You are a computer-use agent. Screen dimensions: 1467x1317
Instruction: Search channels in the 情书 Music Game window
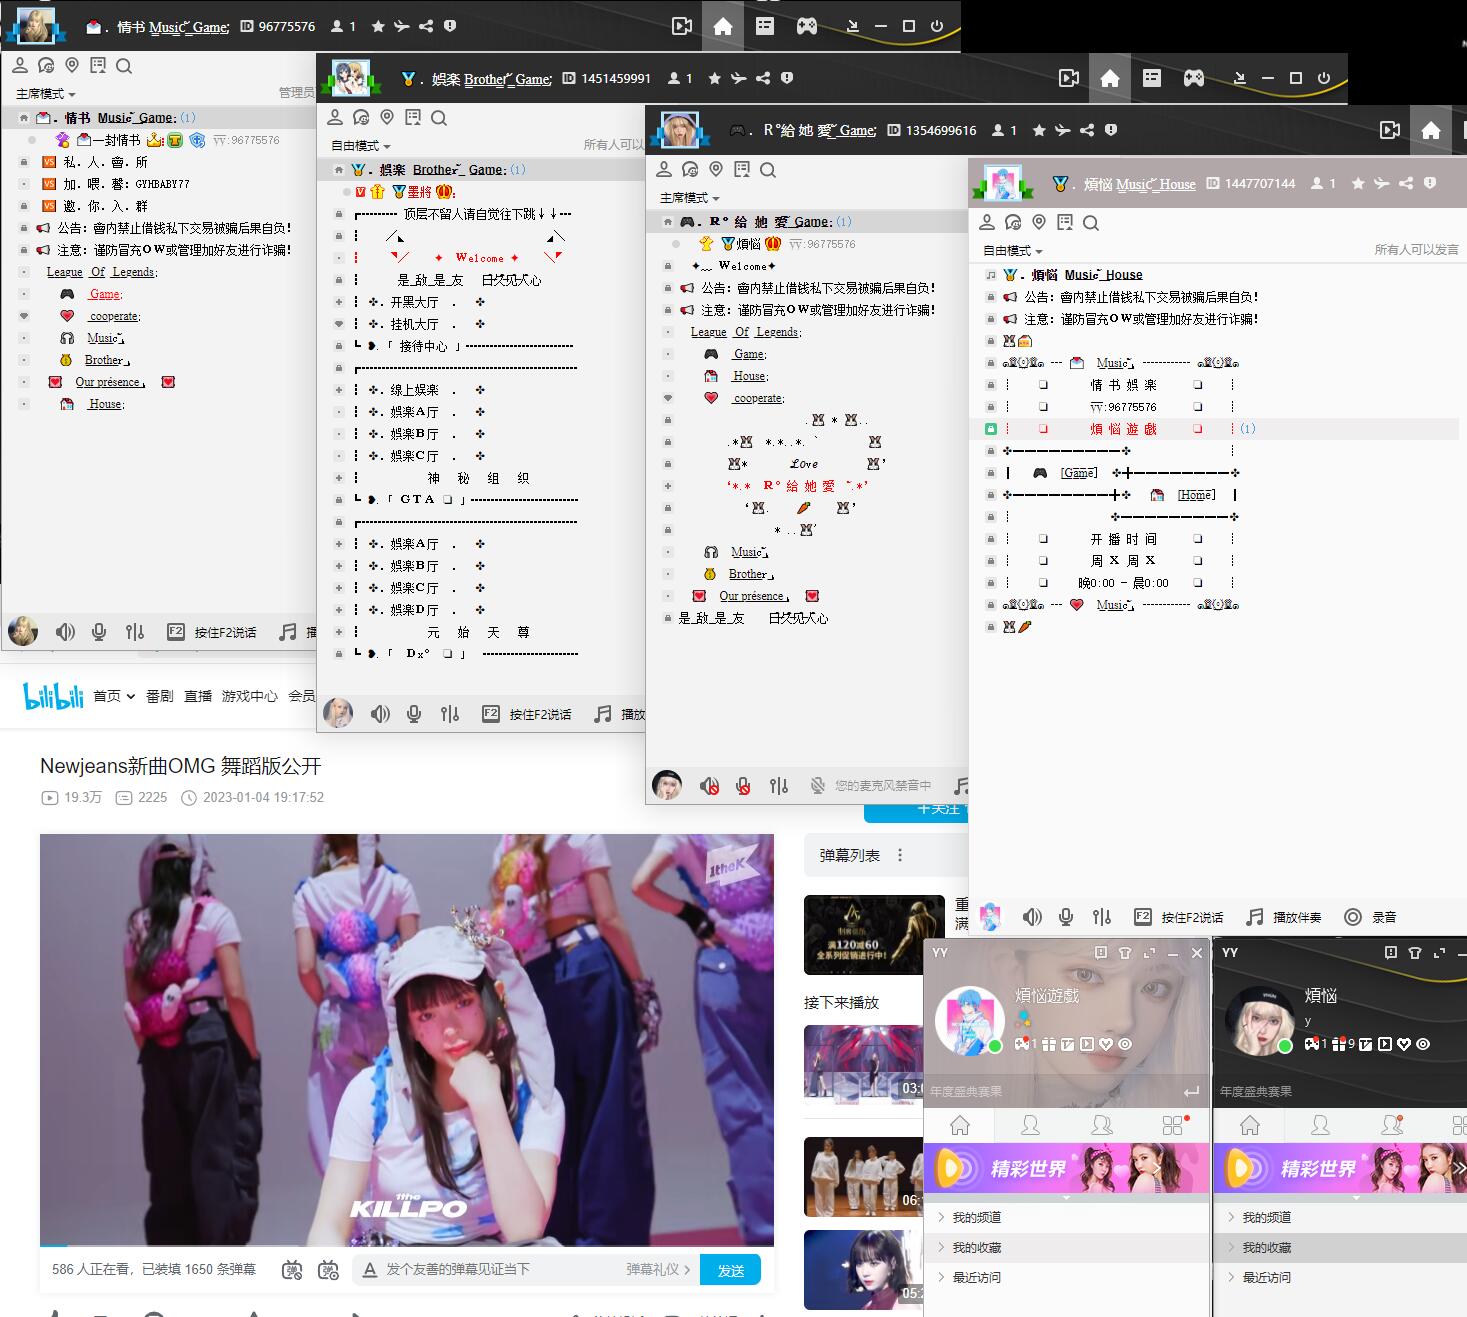pos(124,66)
